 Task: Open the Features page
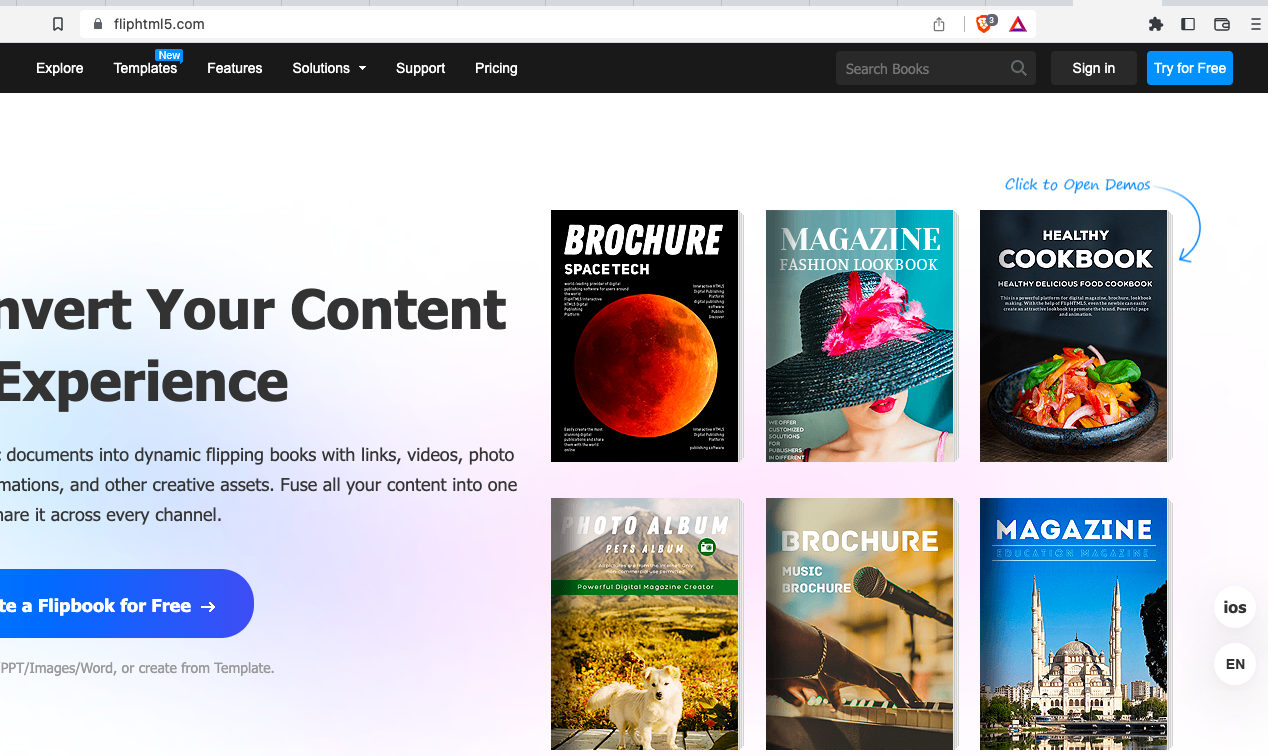click(235, 68)
